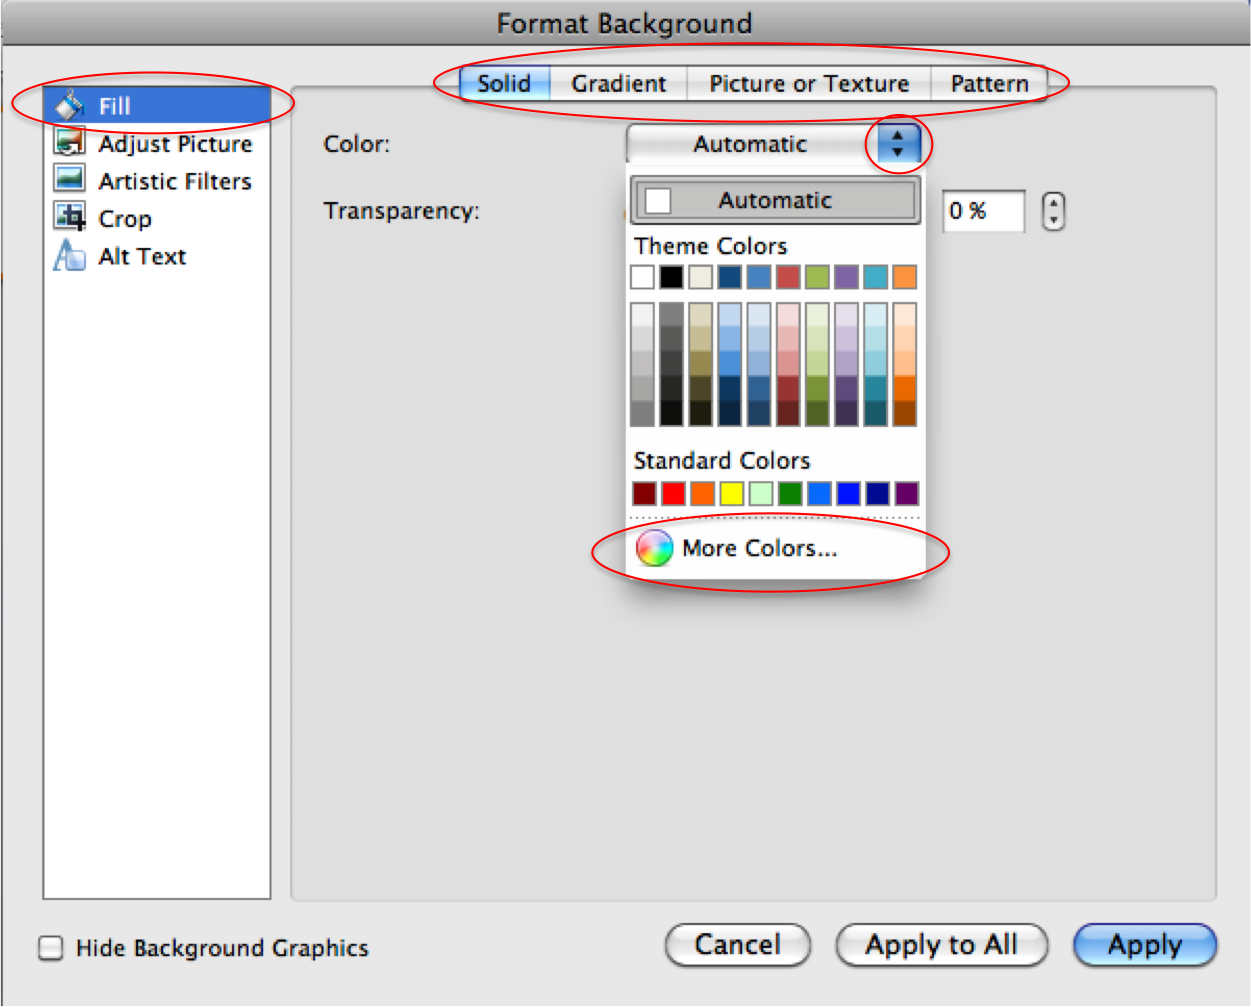Switch to the Gradient tab

pyautogui.click(x=618, y=84)
